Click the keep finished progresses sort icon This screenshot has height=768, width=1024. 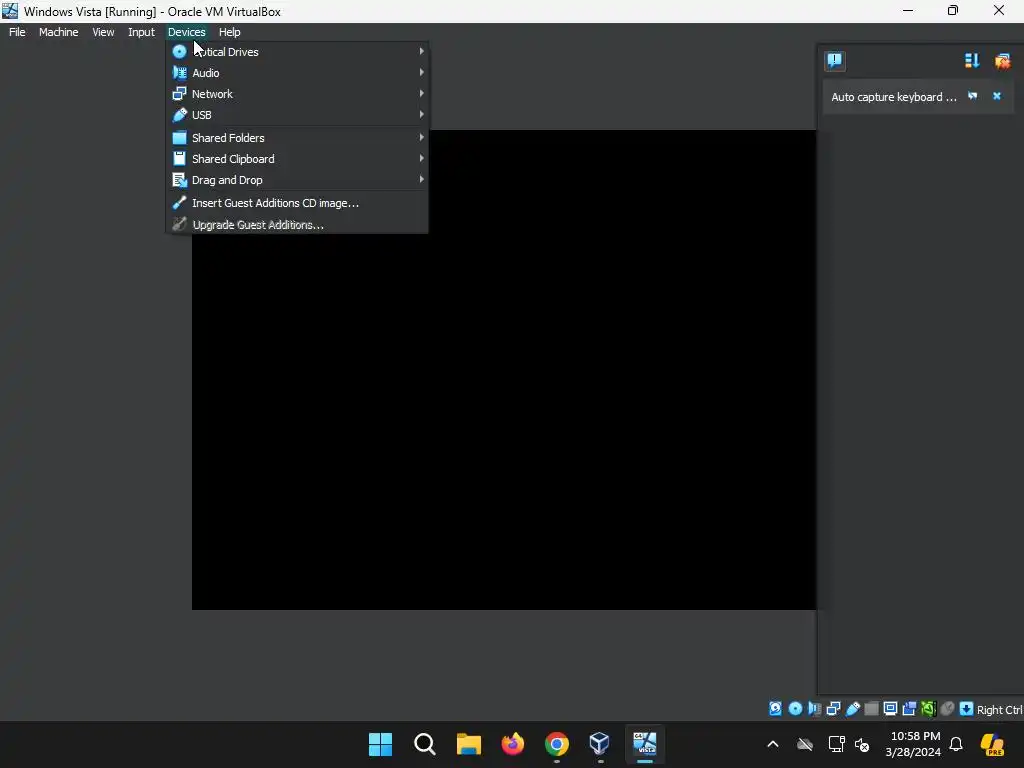[x=972, y=61]
